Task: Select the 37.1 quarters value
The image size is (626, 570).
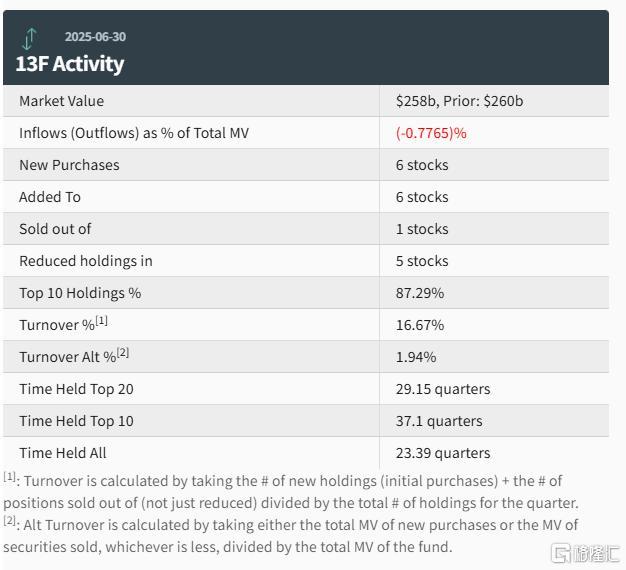Action: tap(439, 421)
